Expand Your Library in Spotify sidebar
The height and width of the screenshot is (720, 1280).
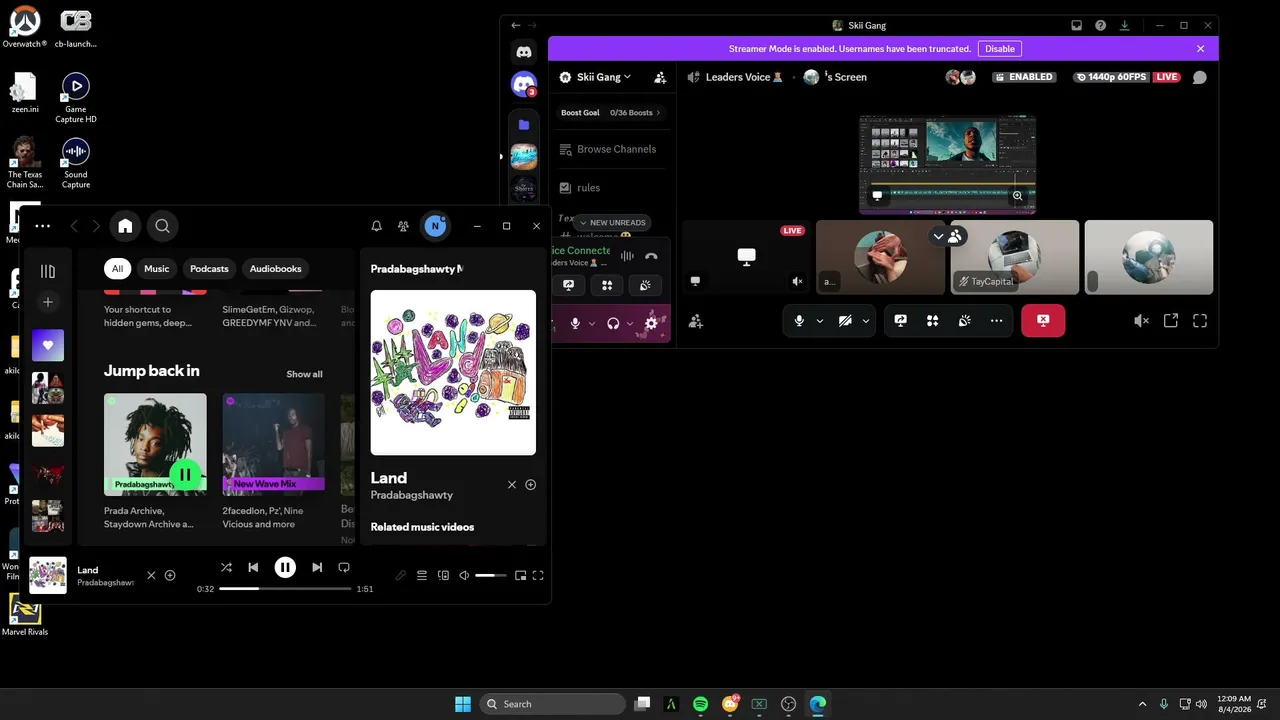click(x=48, y=271)
